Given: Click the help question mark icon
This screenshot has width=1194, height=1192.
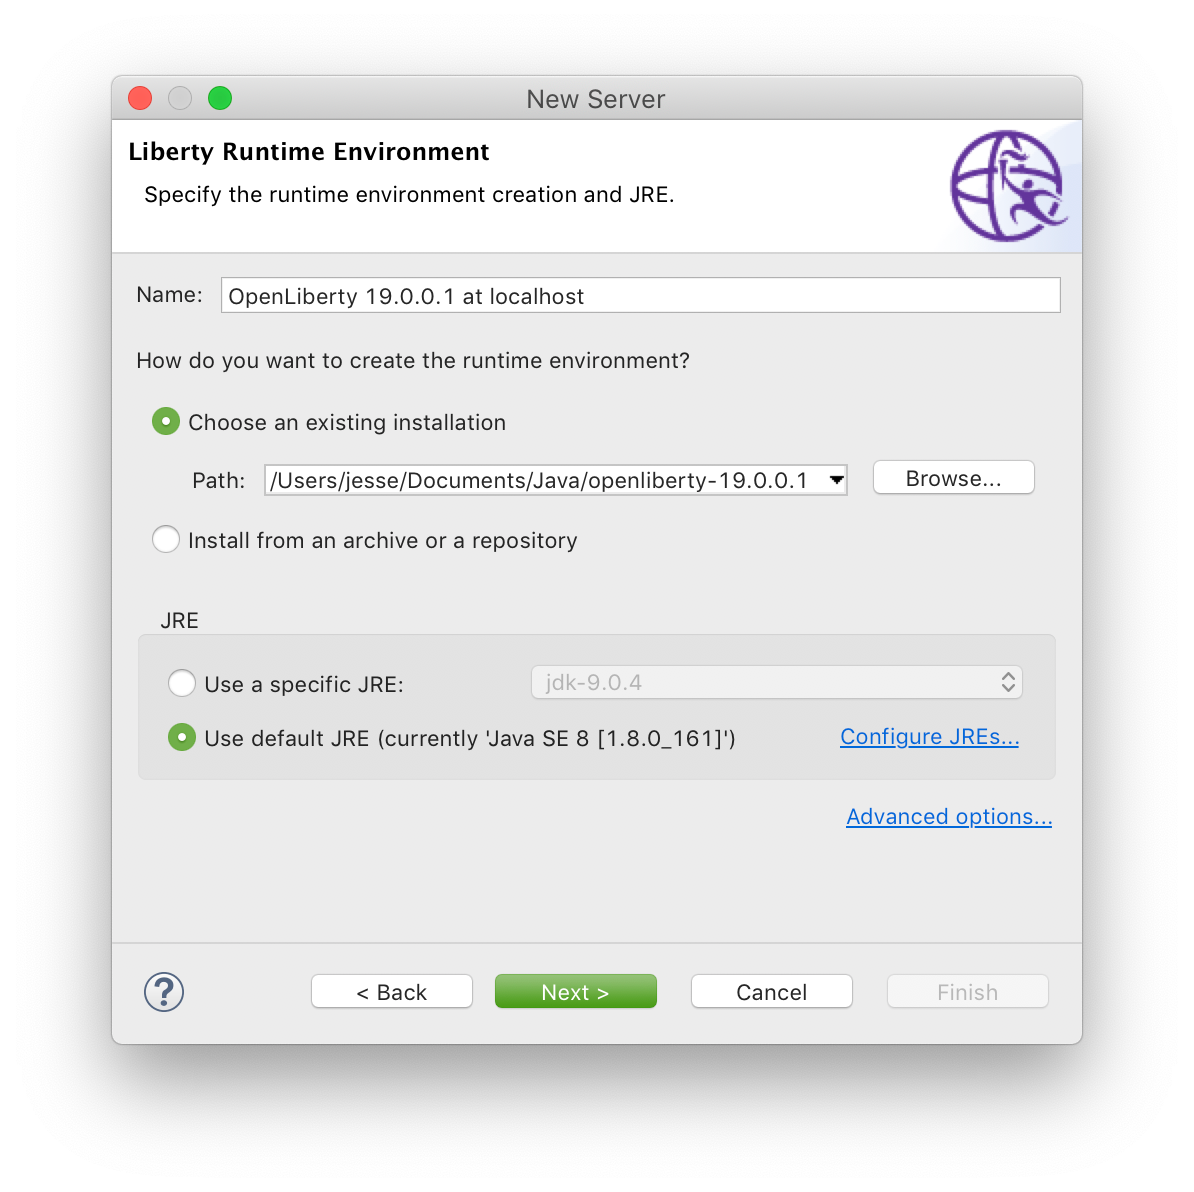Looking at the screenshot, I should click(164, 992).
